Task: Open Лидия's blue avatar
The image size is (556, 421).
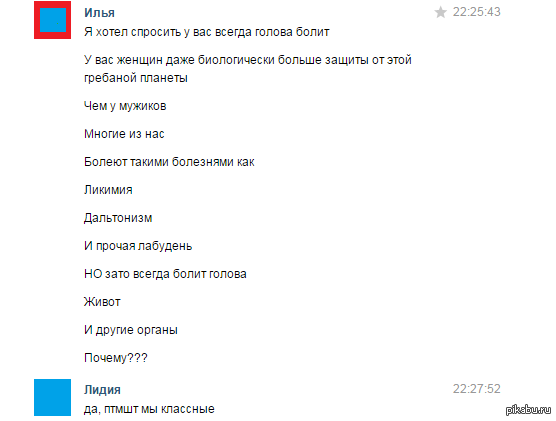Action: [x=52, y=397]
